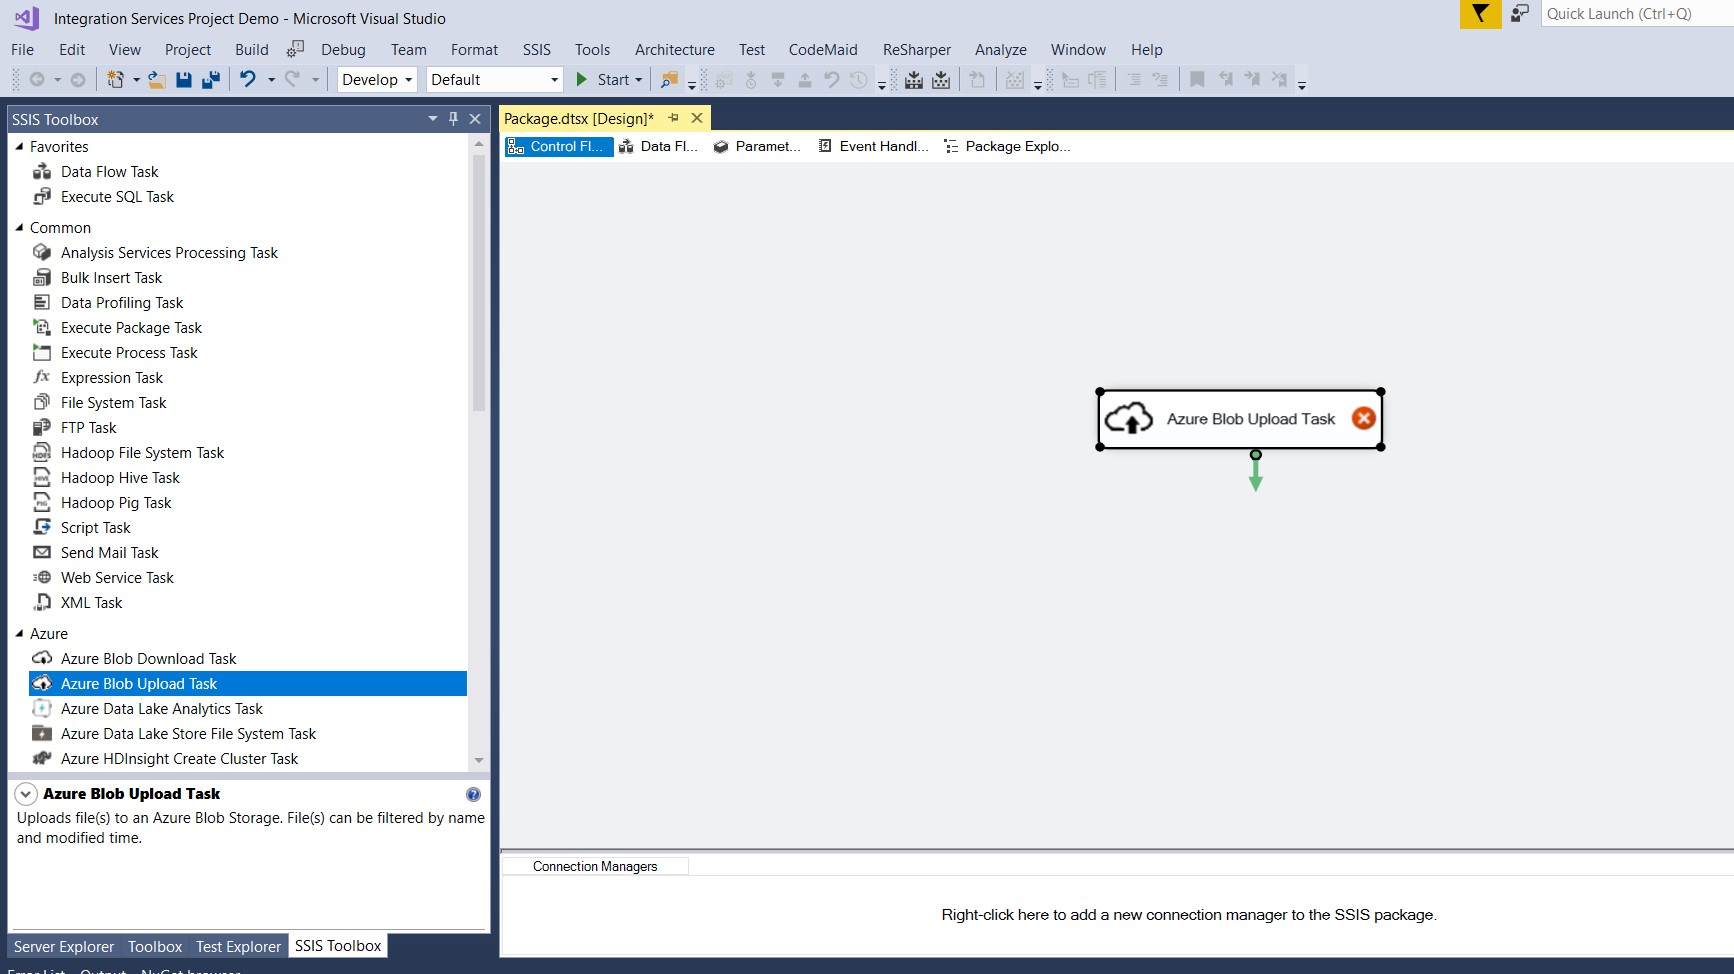
Task: Click the Script Task icon
Action: [x=42, y=528]
